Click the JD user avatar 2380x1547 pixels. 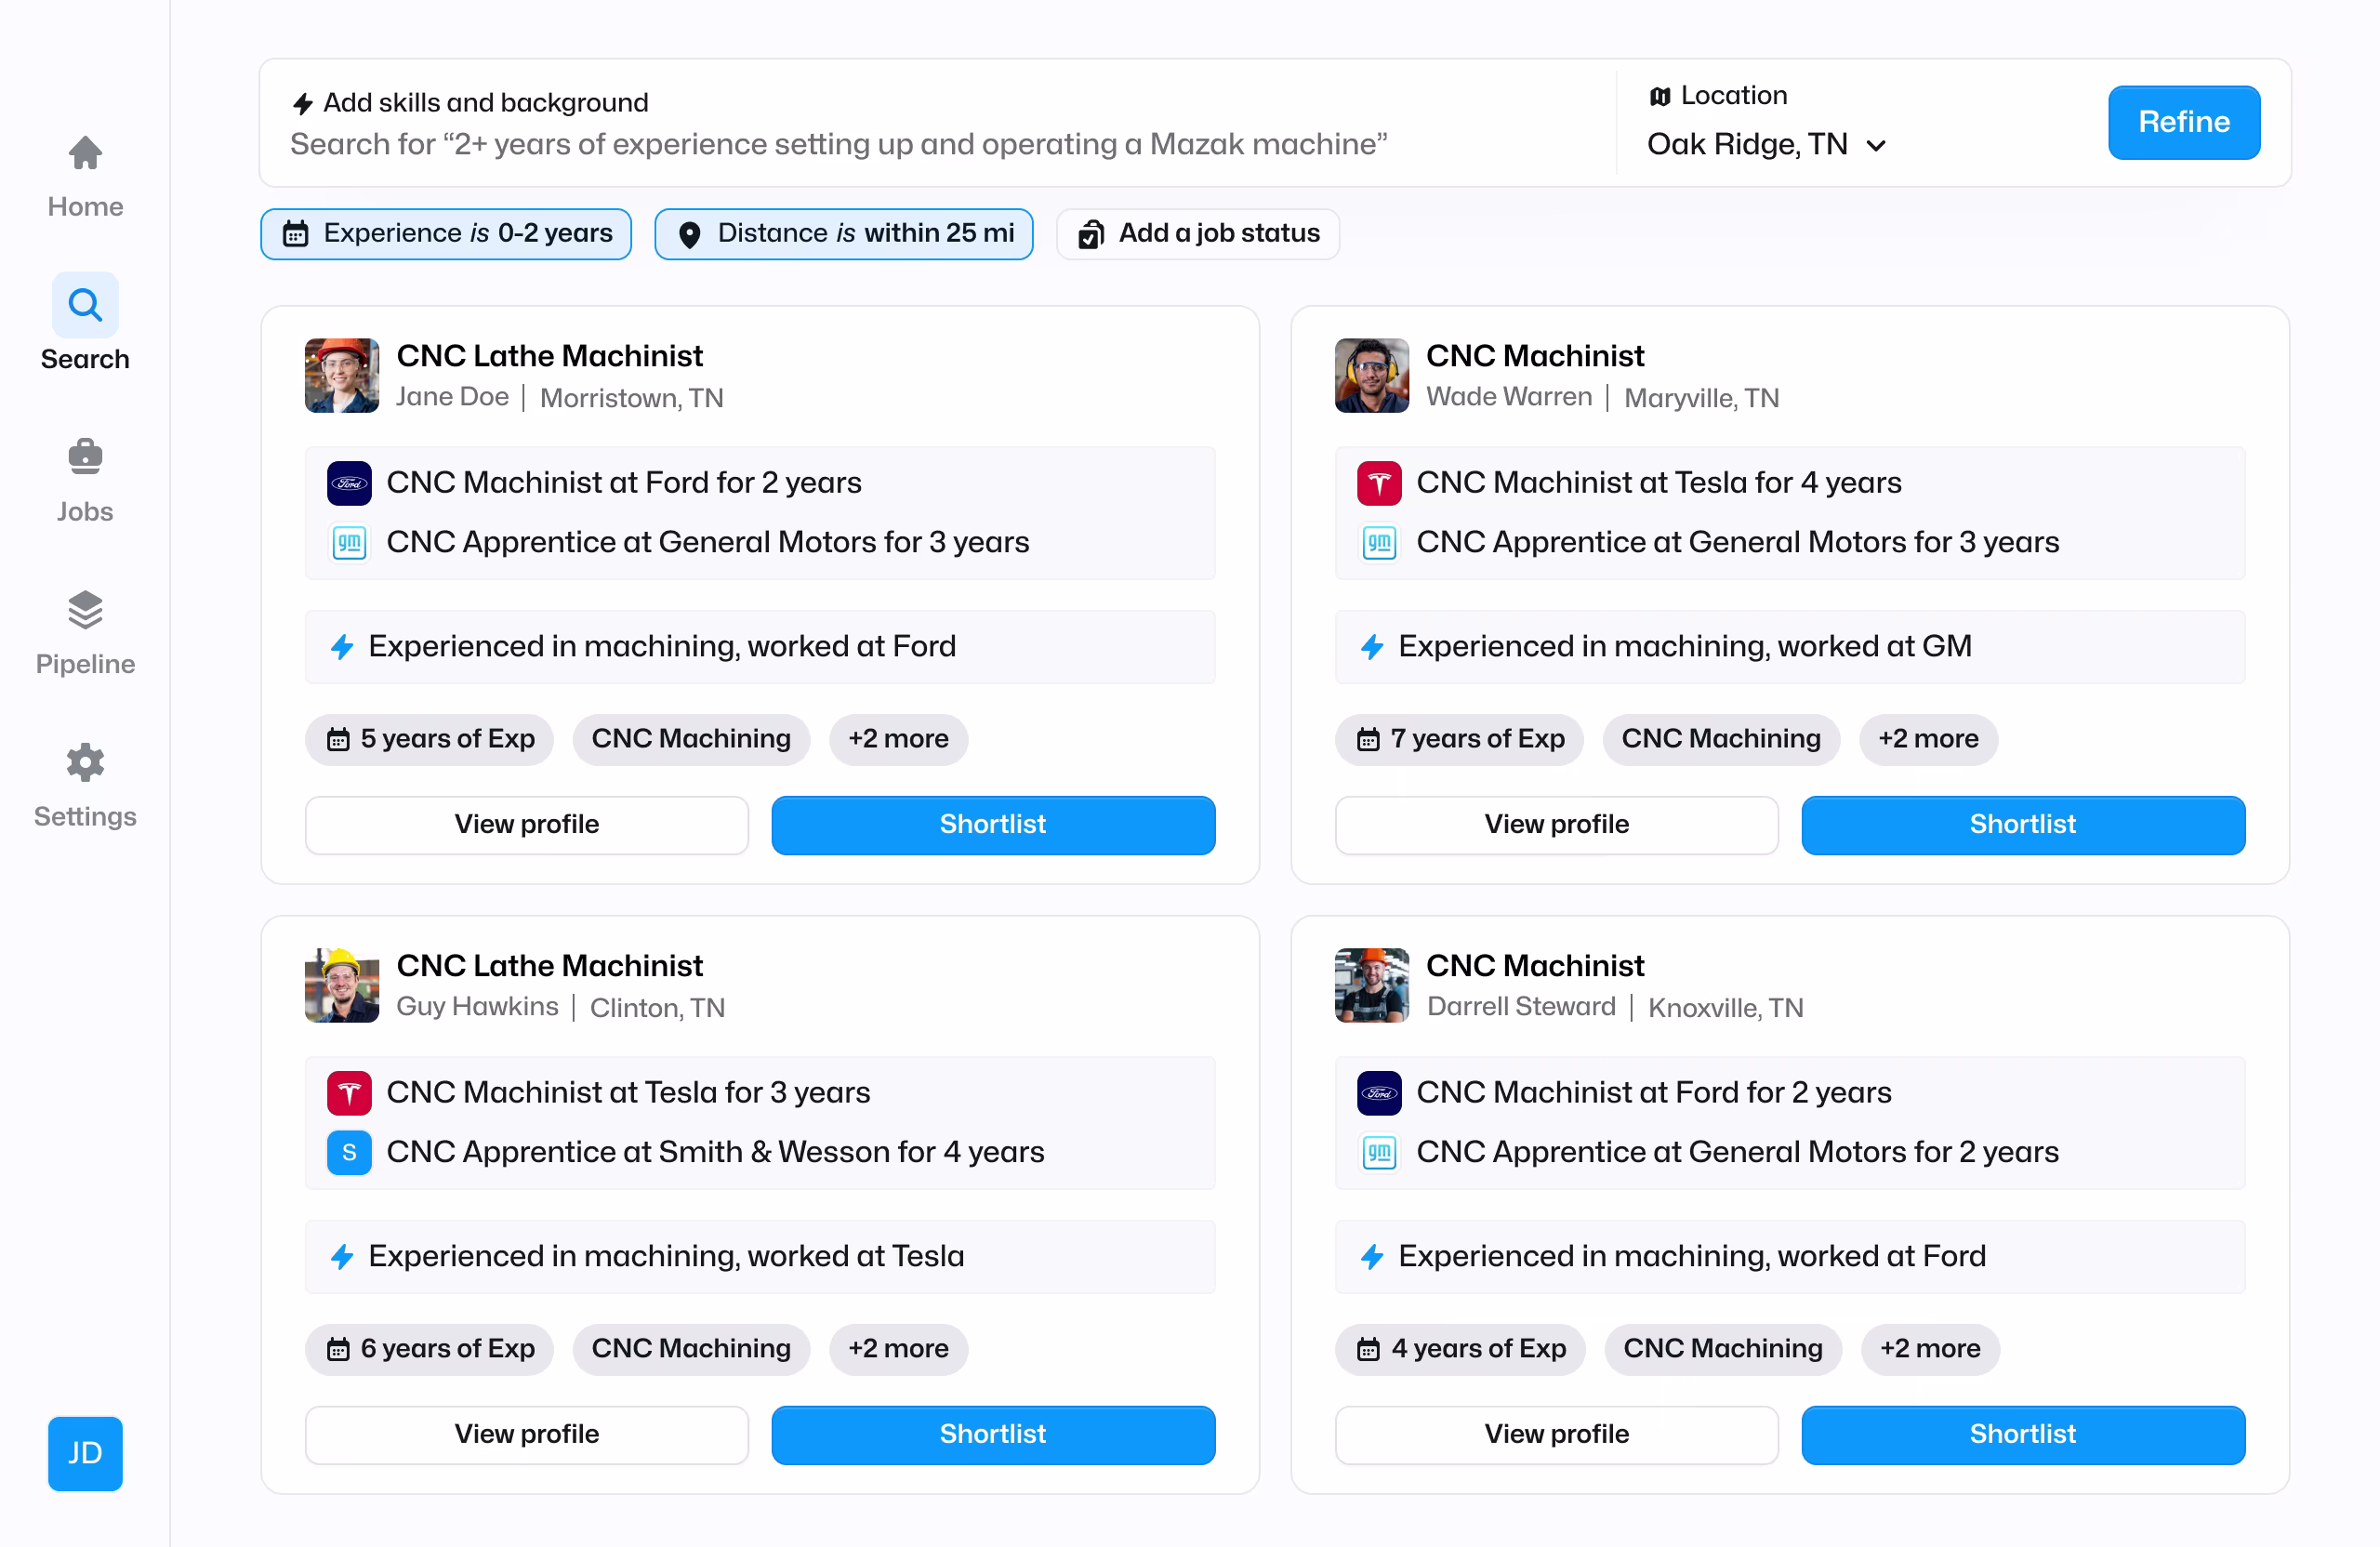[85, 1453]
